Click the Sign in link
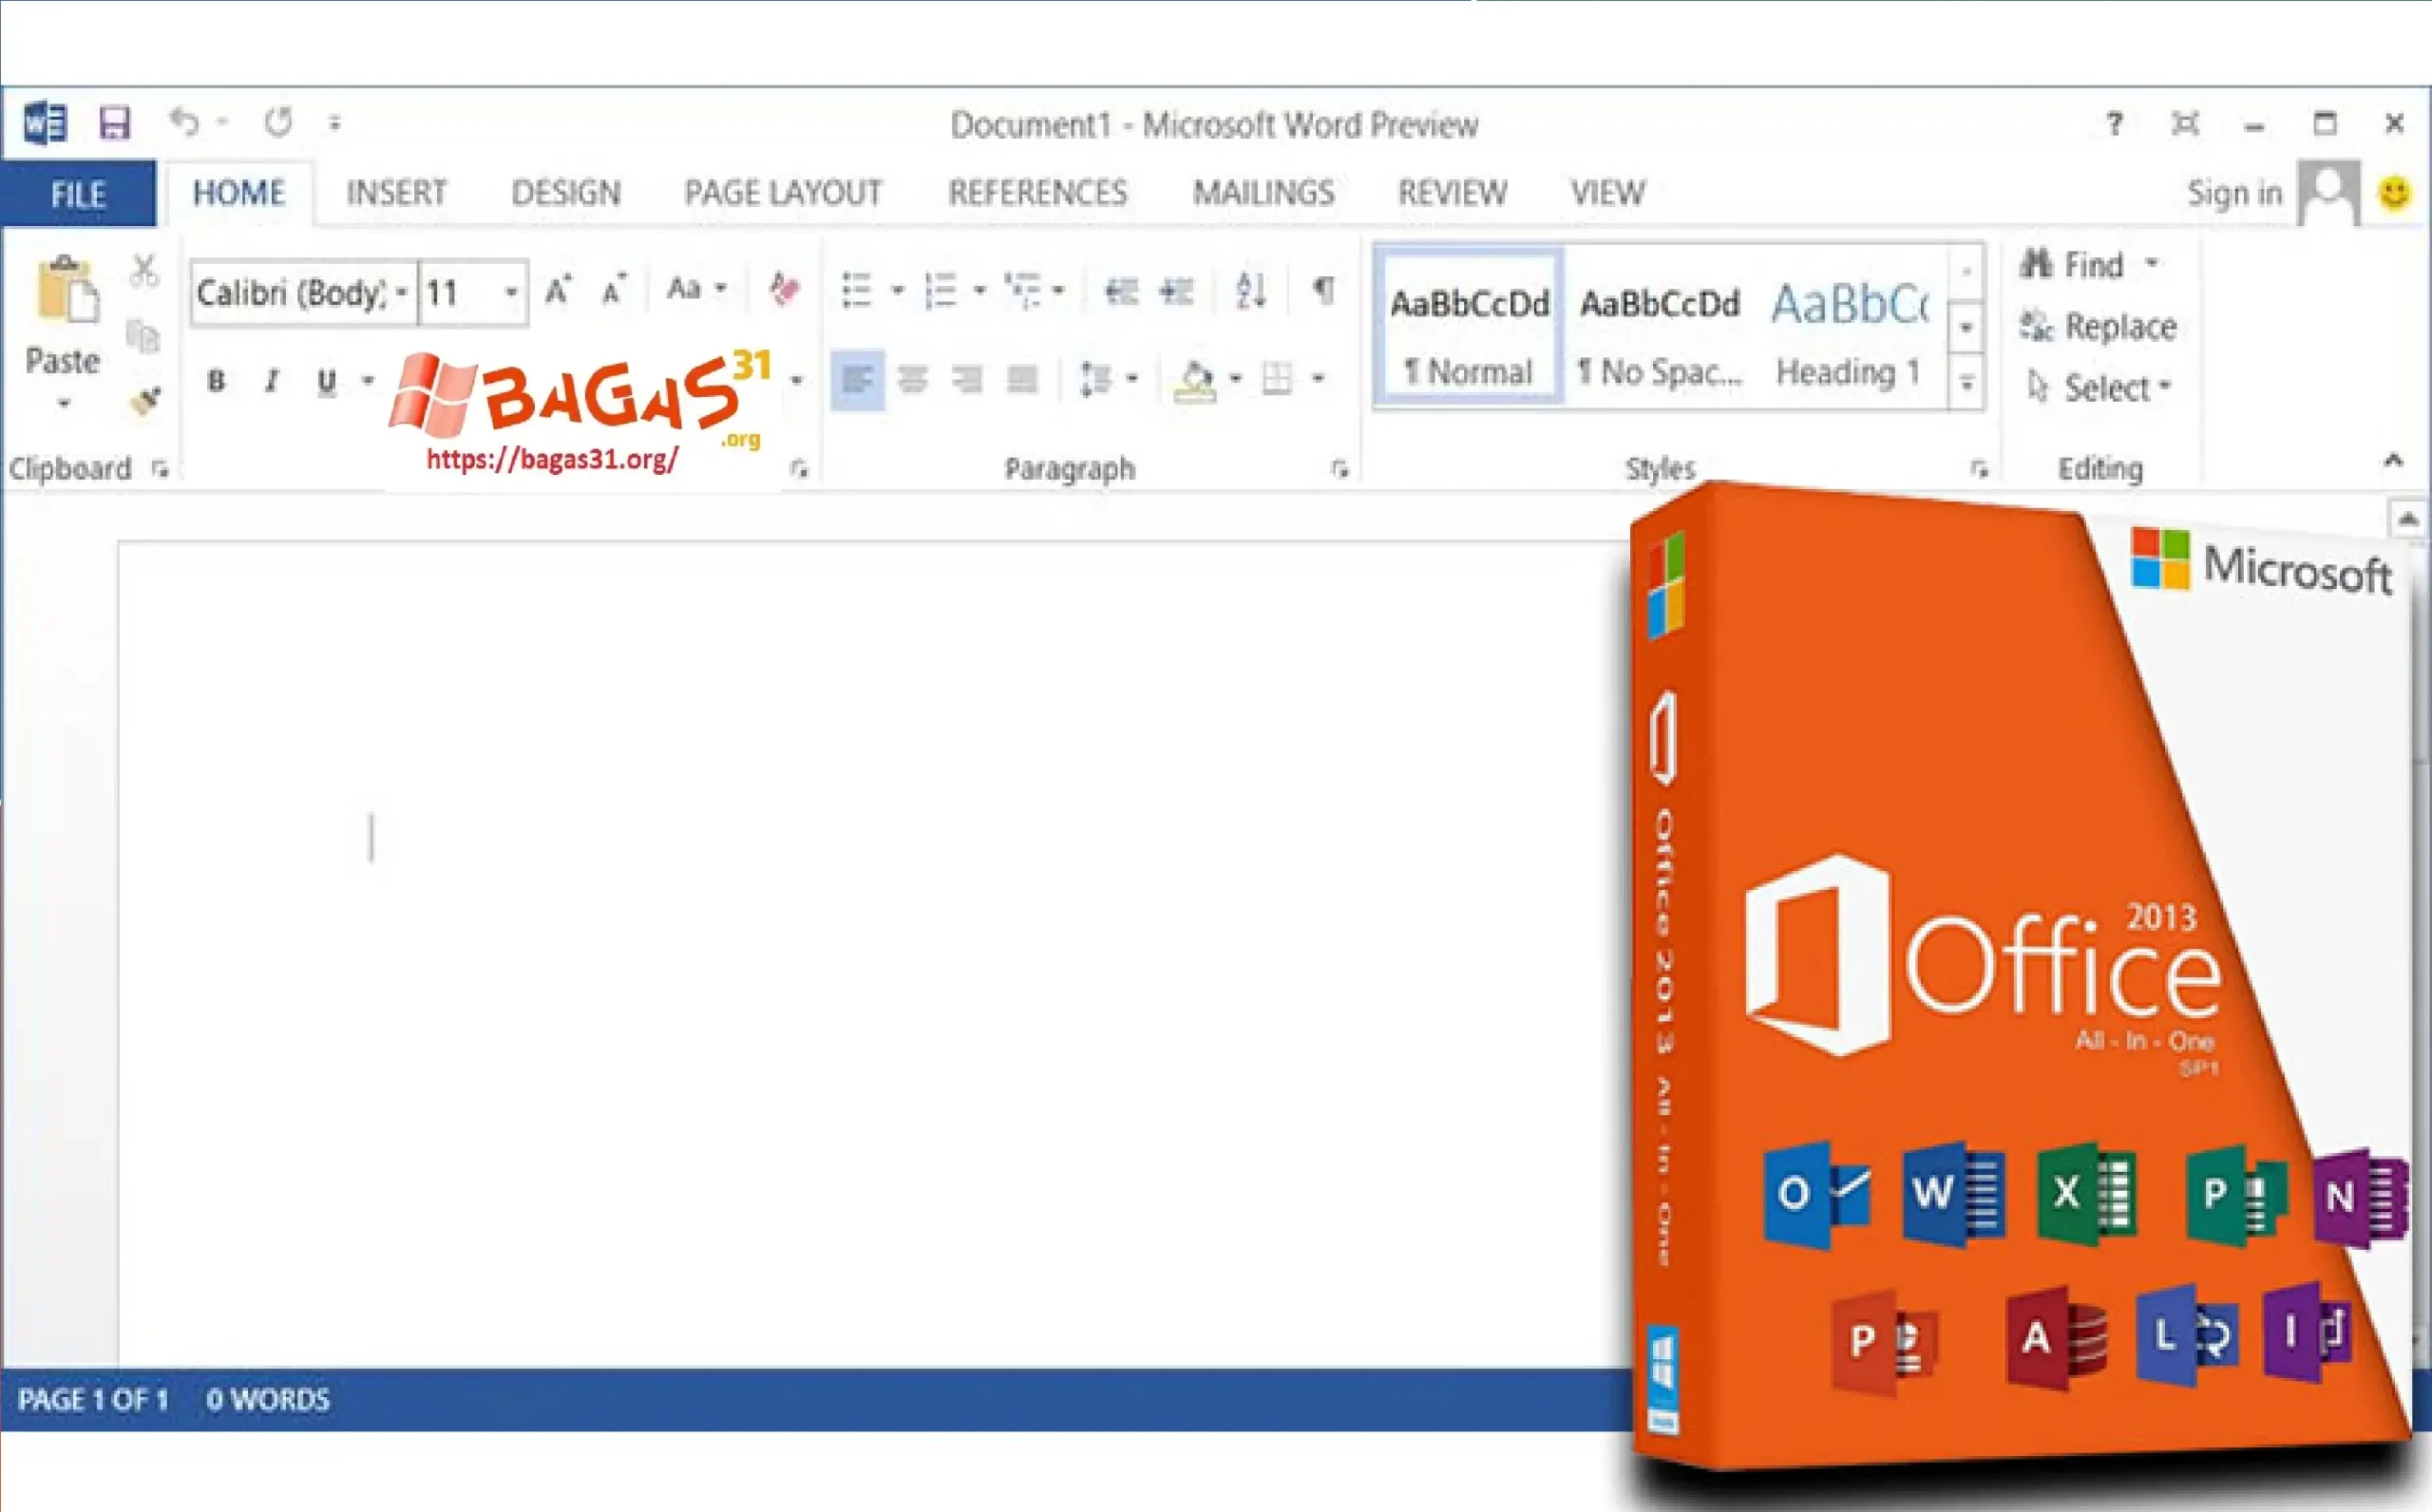The height and width of the screenshot is (1512, 2432). [x=2234, y=192]
